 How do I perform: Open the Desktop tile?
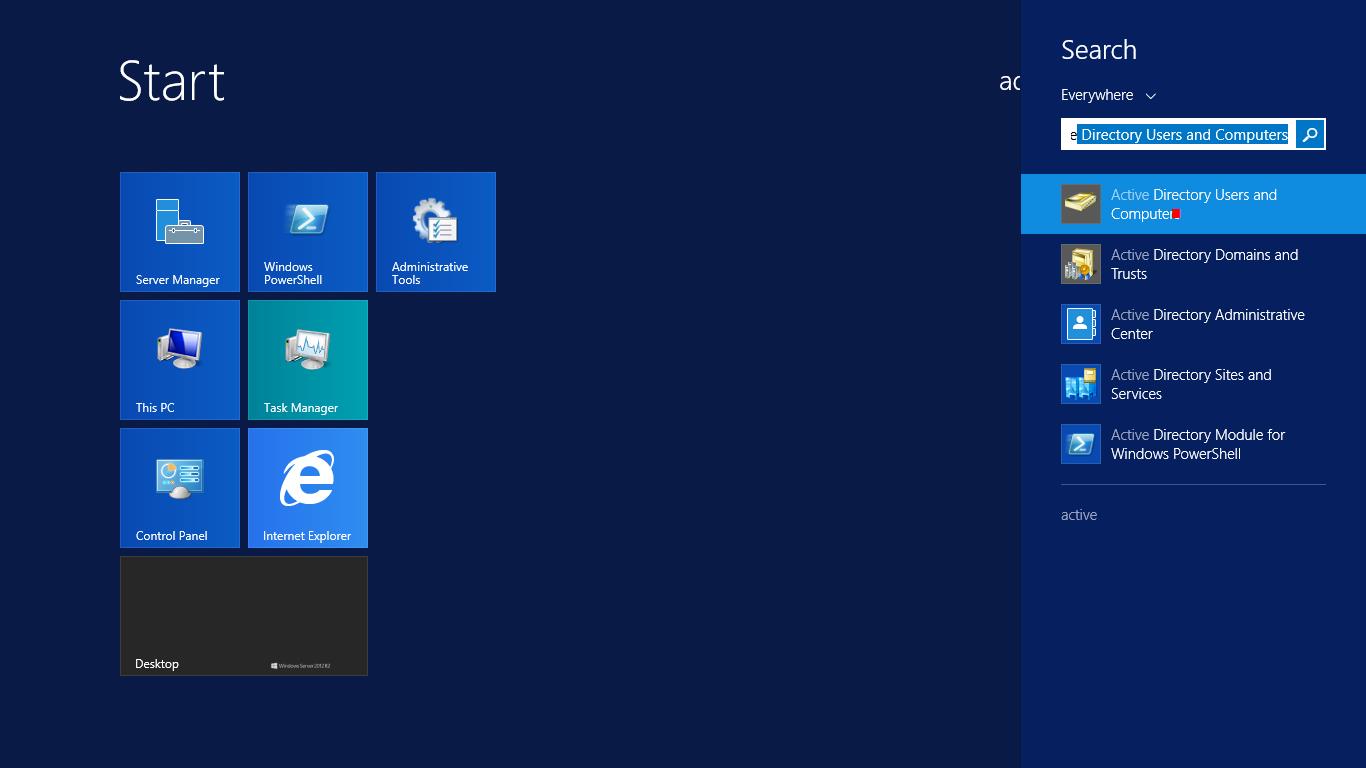click(243, 616)
